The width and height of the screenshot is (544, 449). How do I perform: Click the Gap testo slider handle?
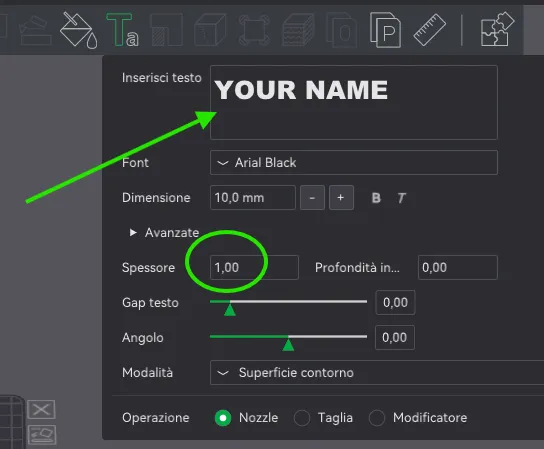point(230,309)
